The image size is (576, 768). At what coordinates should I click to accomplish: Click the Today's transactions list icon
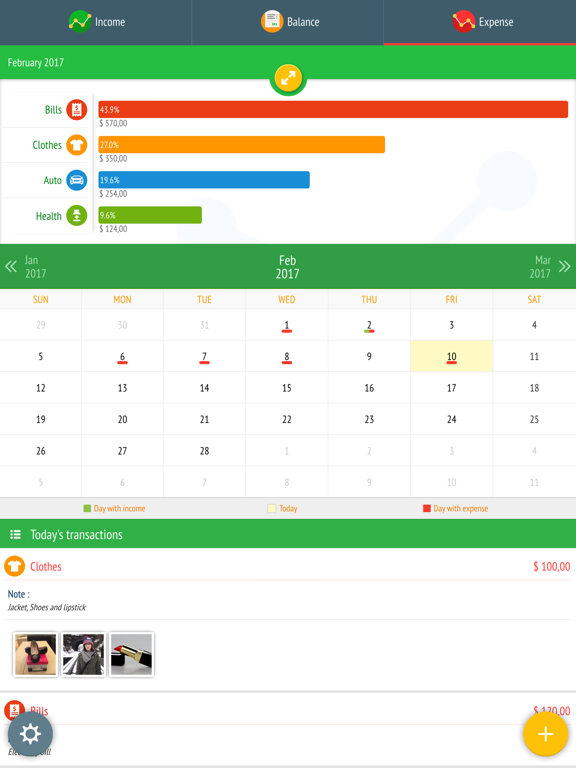[x=16, y=534]
